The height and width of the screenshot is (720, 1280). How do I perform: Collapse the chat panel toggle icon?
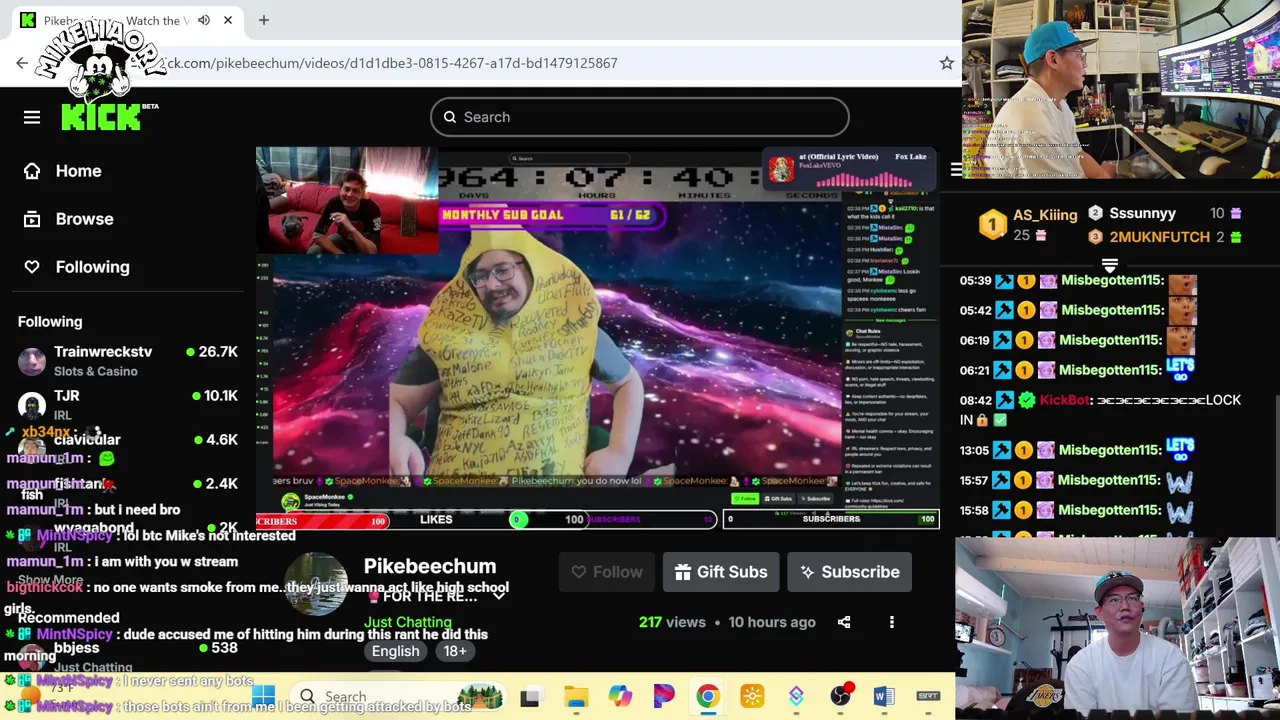point(956,170)
